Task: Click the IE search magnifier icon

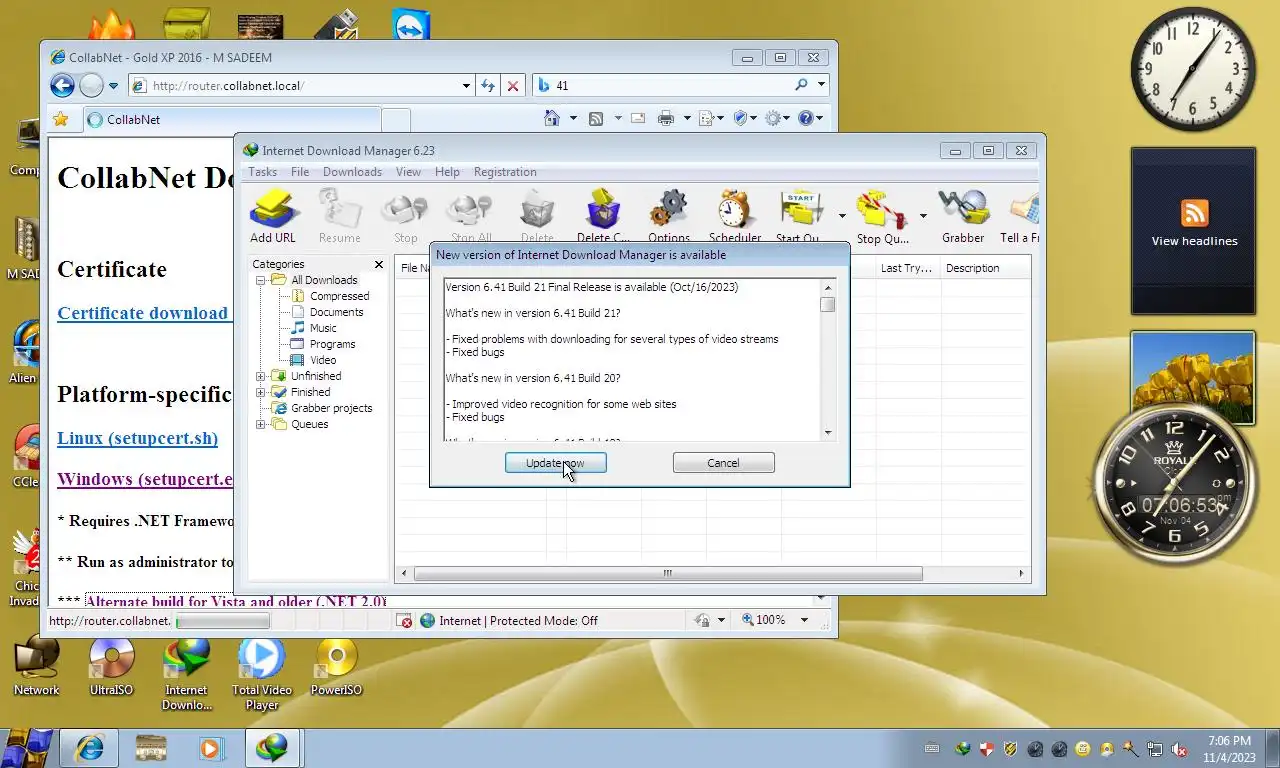Action: pyautogui.click(x=801, y=86)
